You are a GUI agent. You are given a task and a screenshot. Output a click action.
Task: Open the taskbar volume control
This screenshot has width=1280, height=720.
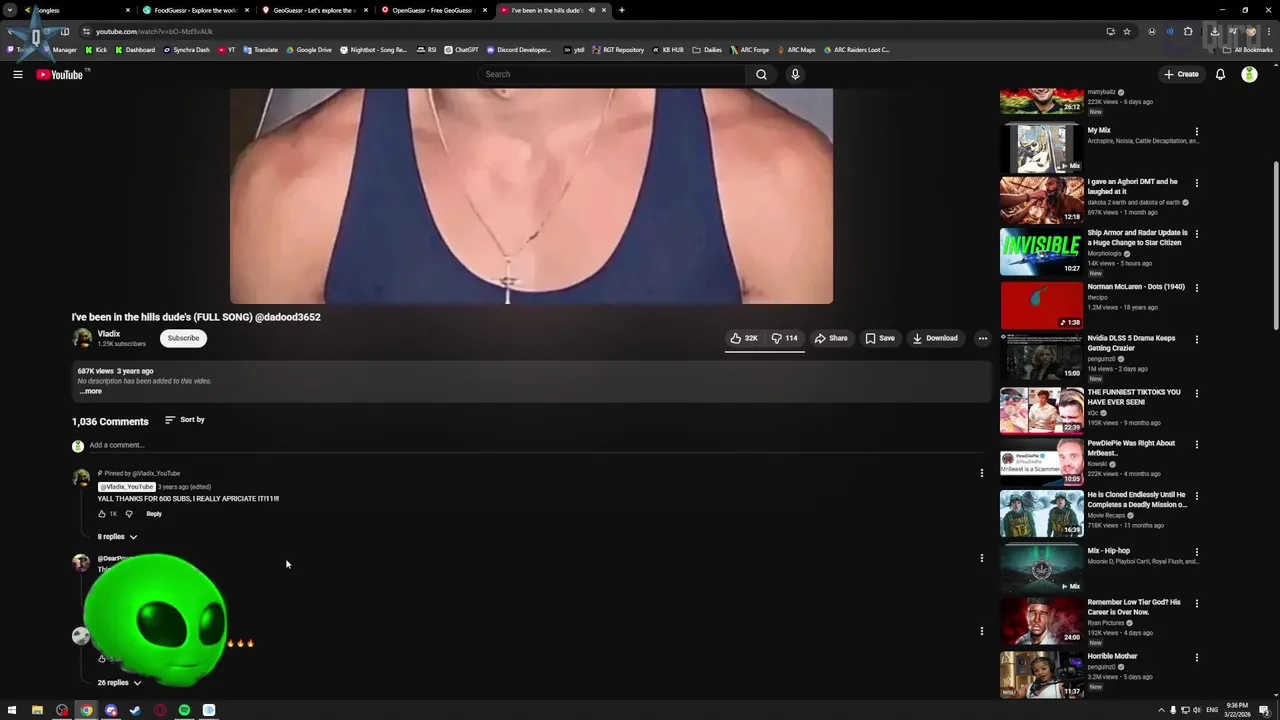[1197, 710]
